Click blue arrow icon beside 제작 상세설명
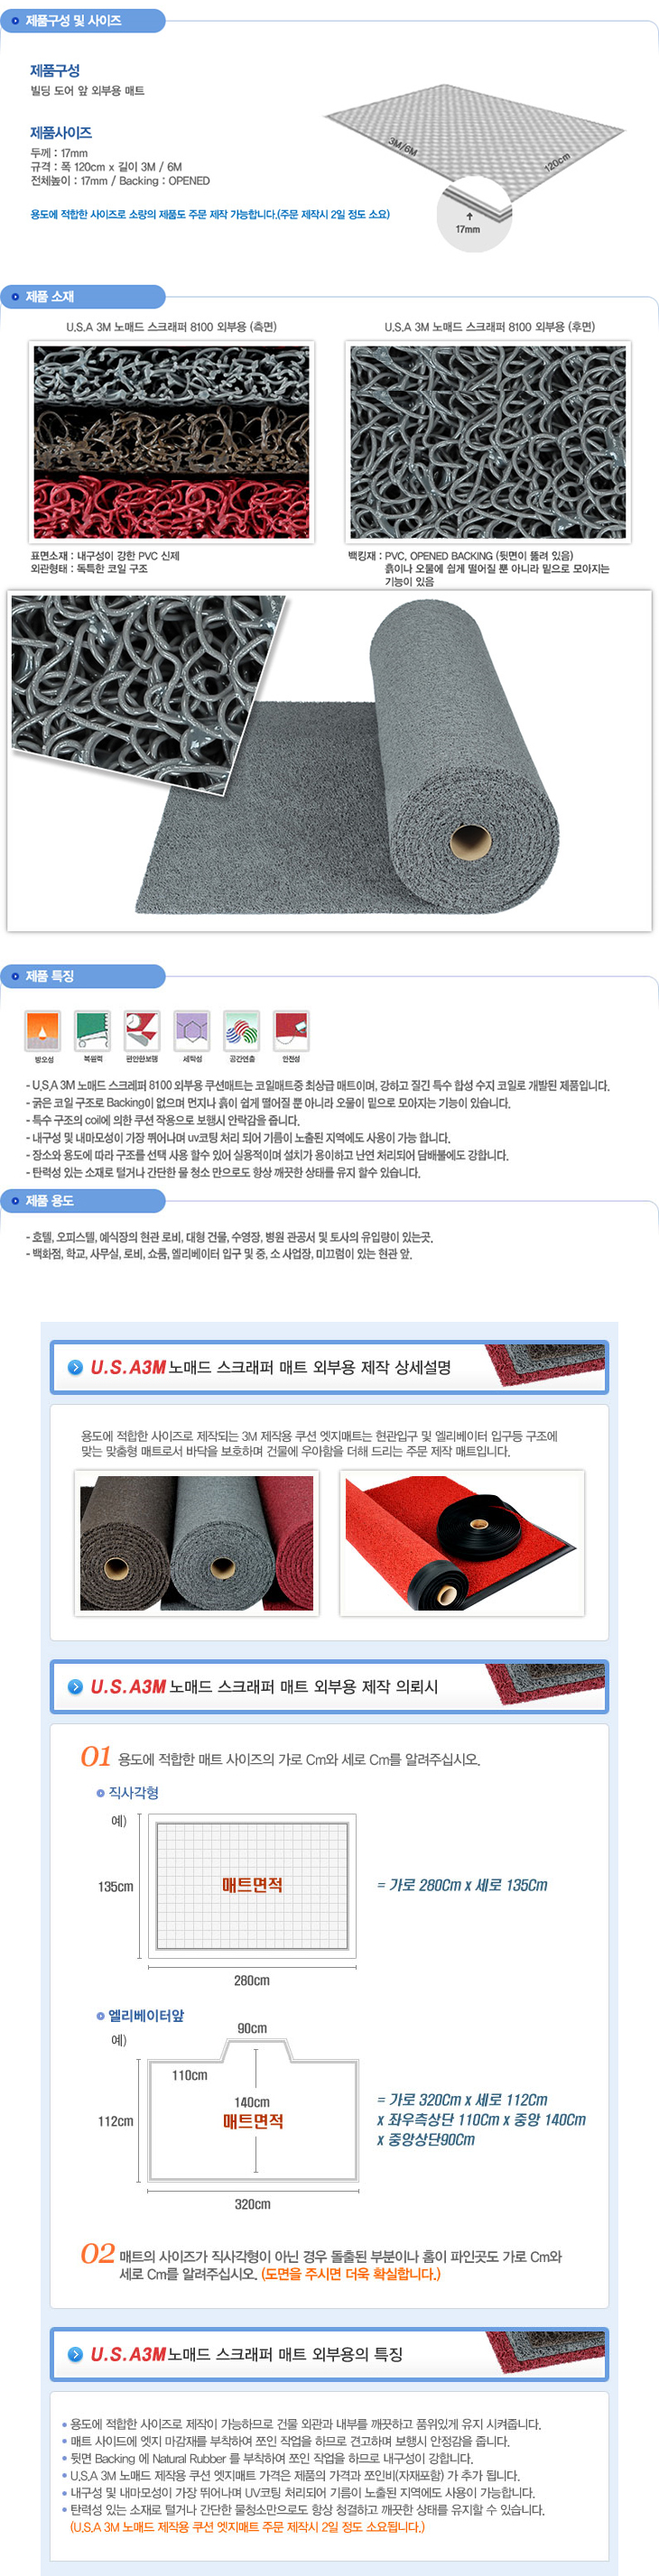 coord(75,1367)
